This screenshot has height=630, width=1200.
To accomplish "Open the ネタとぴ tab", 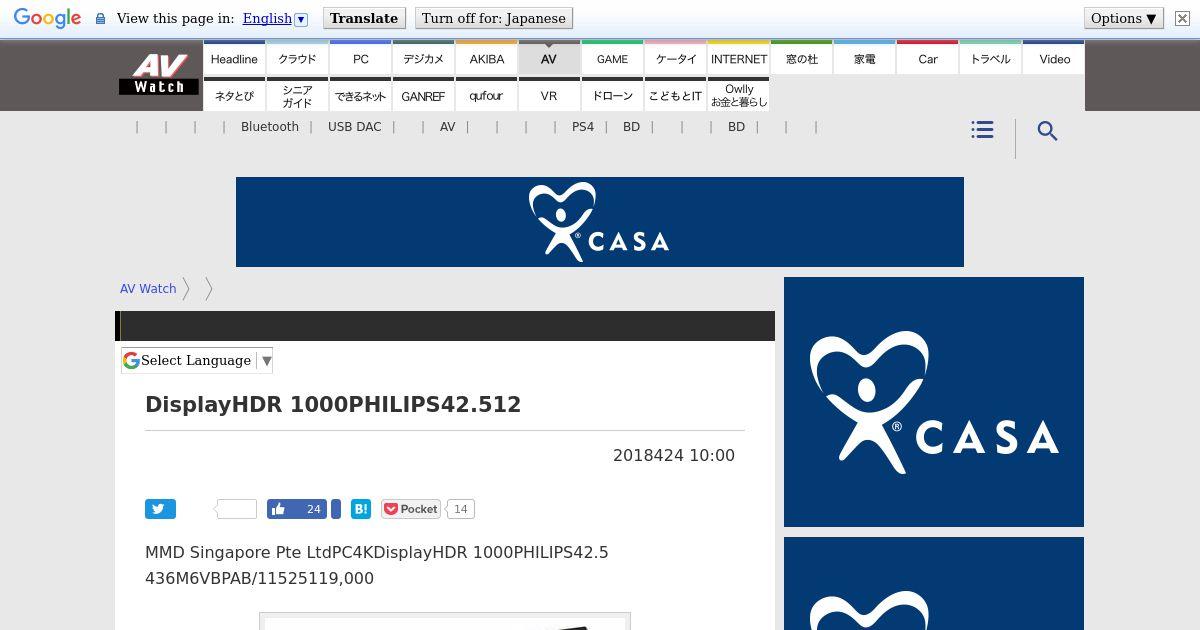I will (234, 95).
